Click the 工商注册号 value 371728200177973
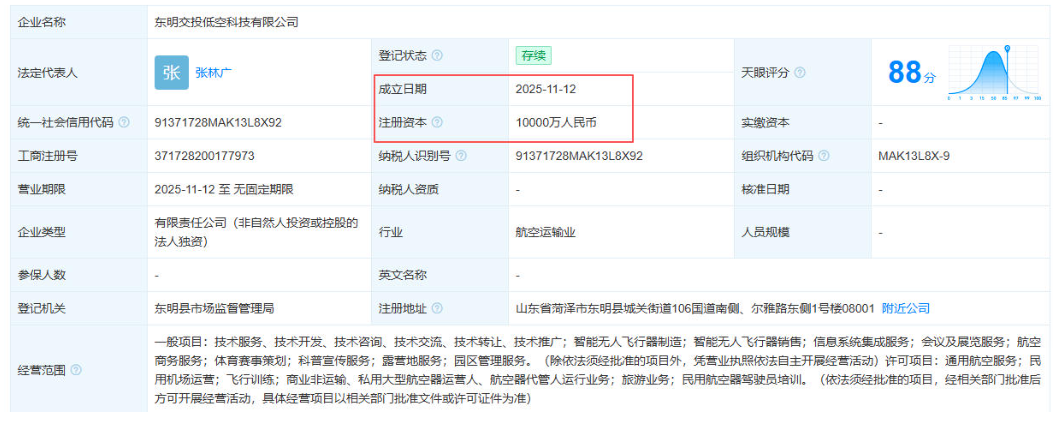The image size is (1060, 426). tap(205, 156)
